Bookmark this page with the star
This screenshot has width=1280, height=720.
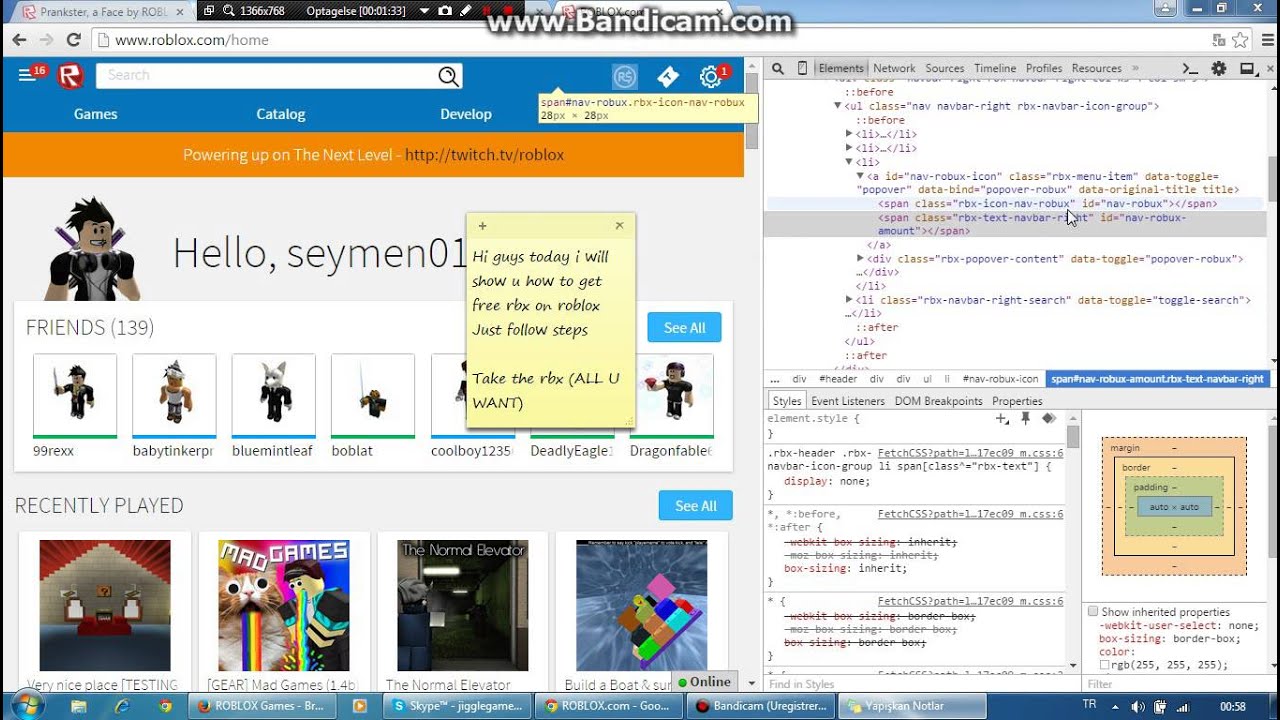click(x=1240, y=40)
